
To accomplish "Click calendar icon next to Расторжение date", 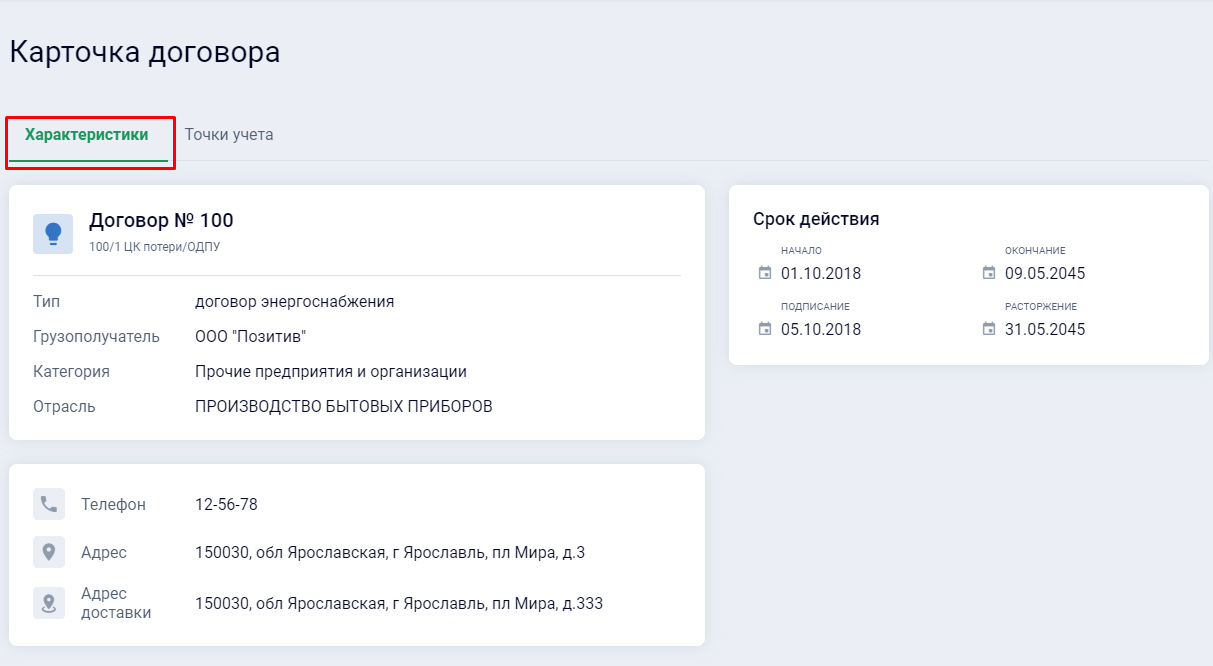I will click(x=989, y=329).
